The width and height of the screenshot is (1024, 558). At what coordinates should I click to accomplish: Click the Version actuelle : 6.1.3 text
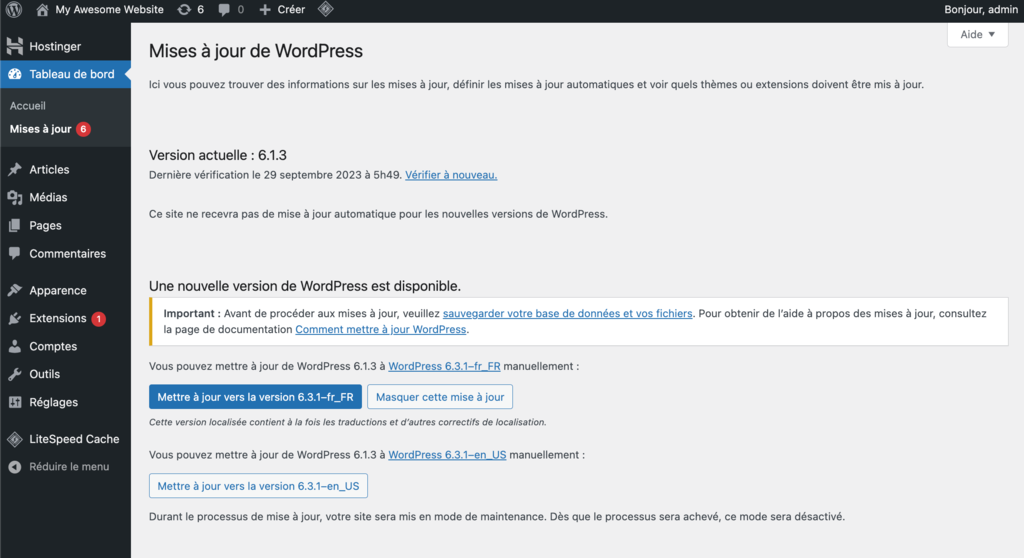pyautogui.click(x=217, y=155)
